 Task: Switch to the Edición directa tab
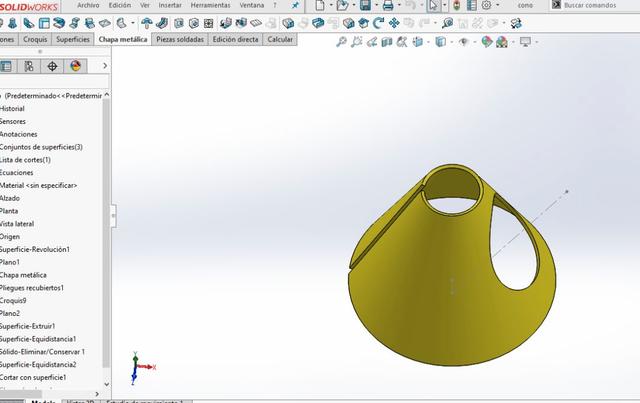click(x=236, y=39)
